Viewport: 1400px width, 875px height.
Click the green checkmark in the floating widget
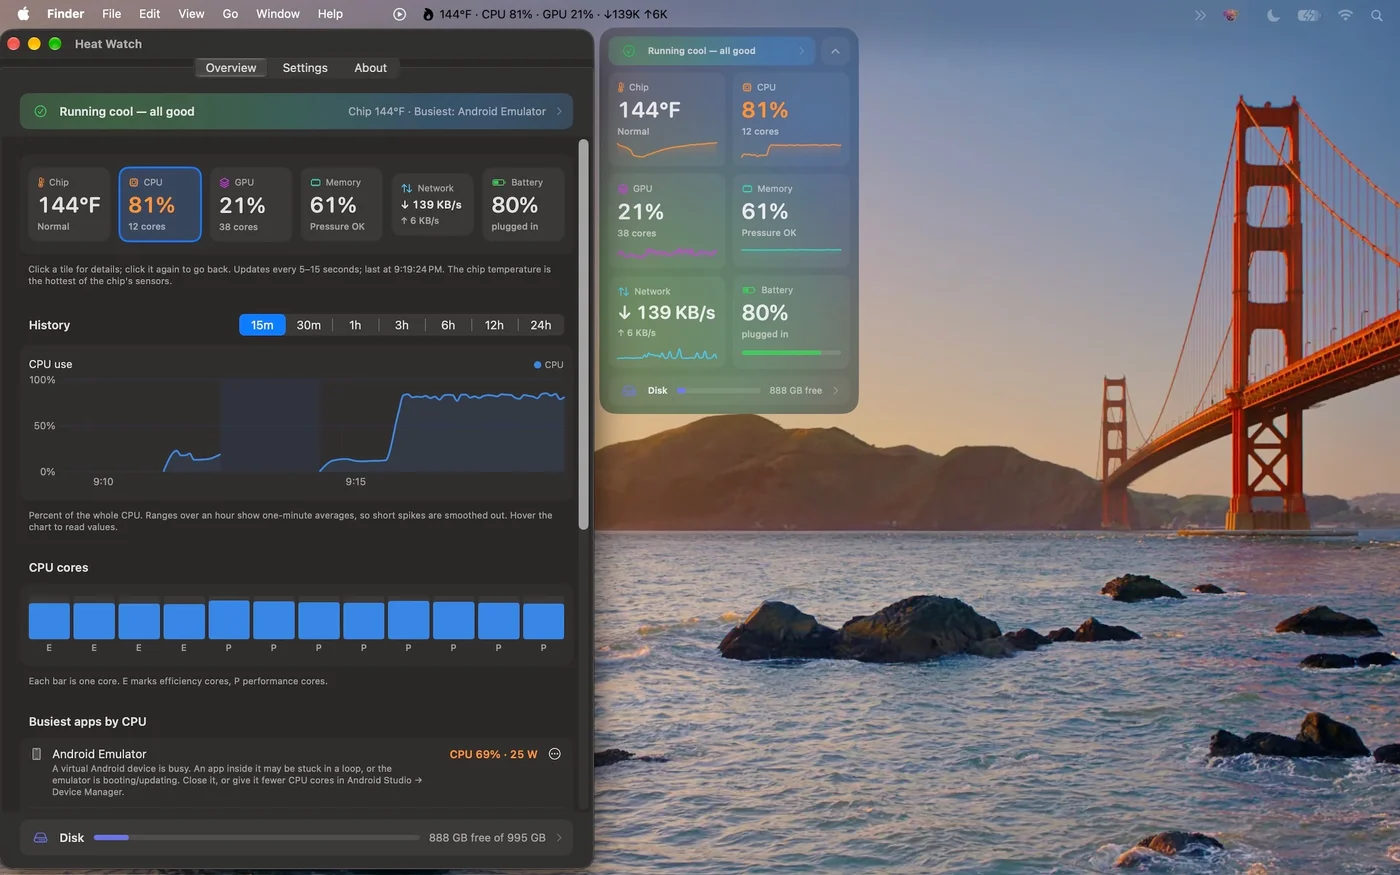[629, 51]
